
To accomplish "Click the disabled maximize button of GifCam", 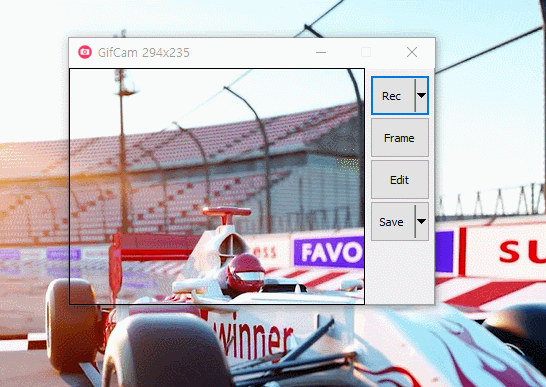I will point(366,53).
